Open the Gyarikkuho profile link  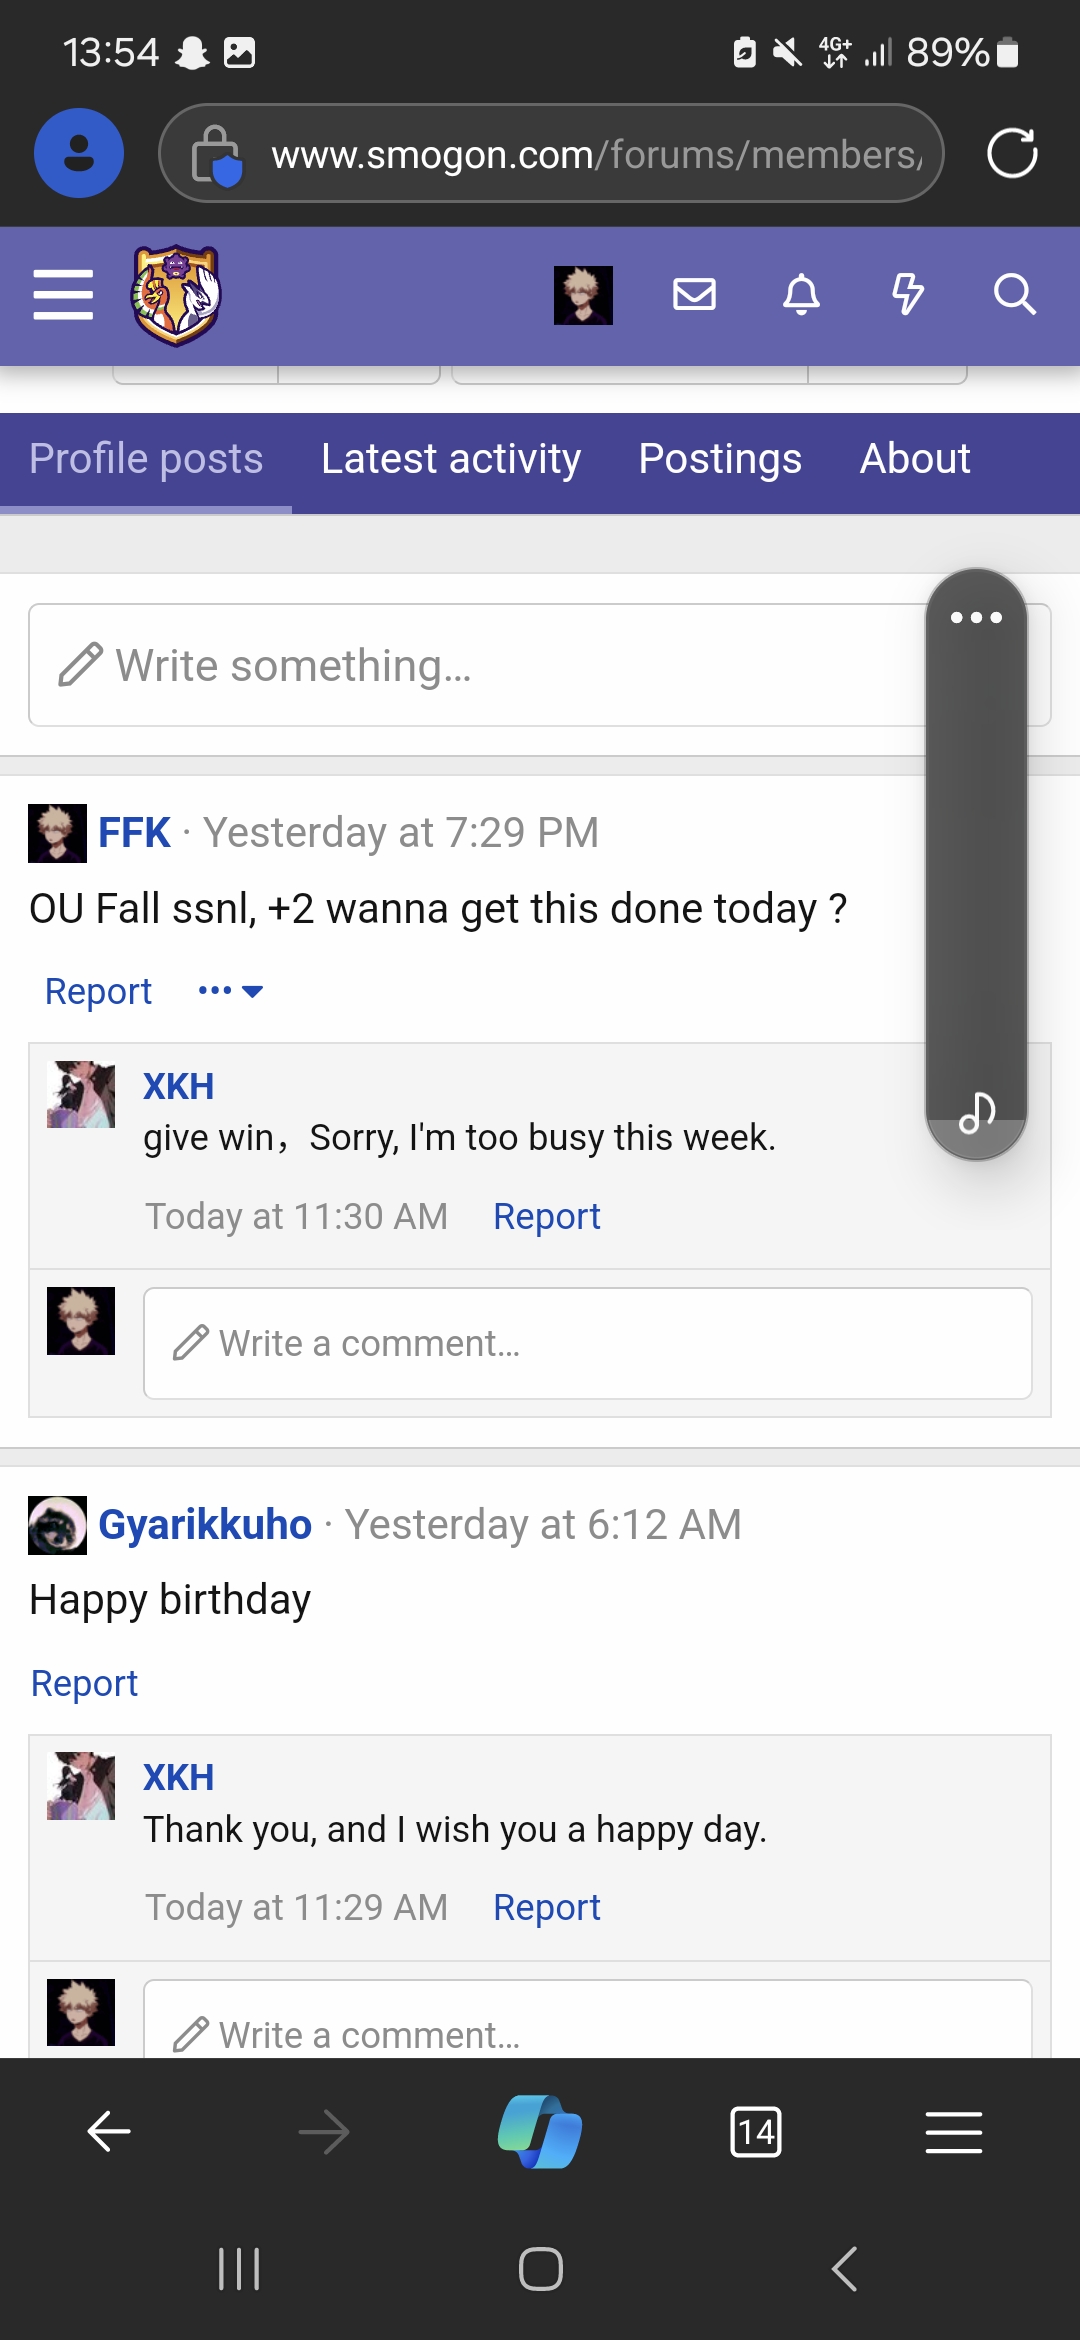coord(205,1525)
